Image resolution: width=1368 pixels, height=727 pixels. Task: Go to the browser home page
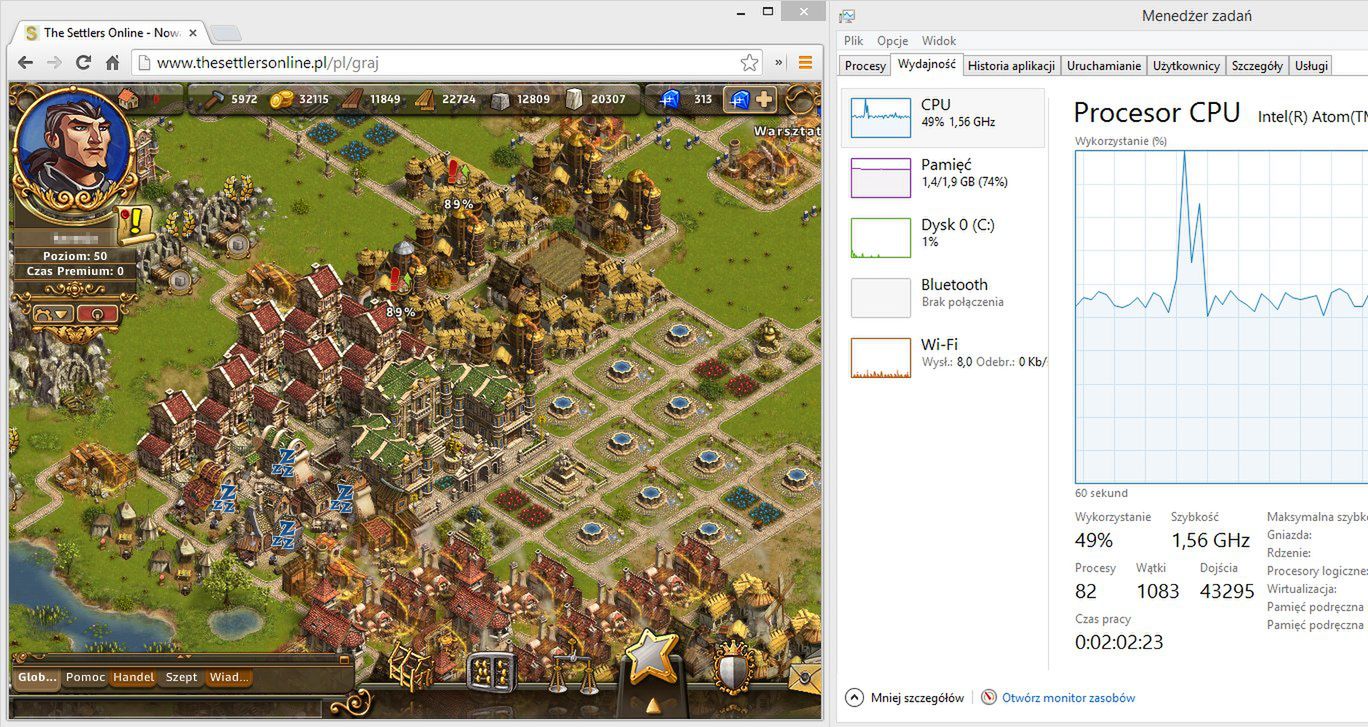coord(113,63)
